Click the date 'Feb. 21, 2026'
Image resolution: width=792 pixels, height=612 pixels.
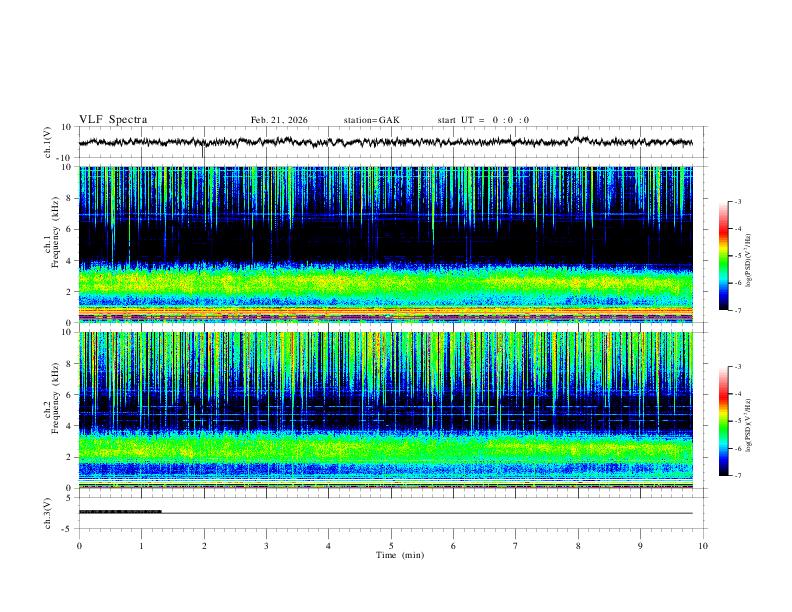point(279,120)
